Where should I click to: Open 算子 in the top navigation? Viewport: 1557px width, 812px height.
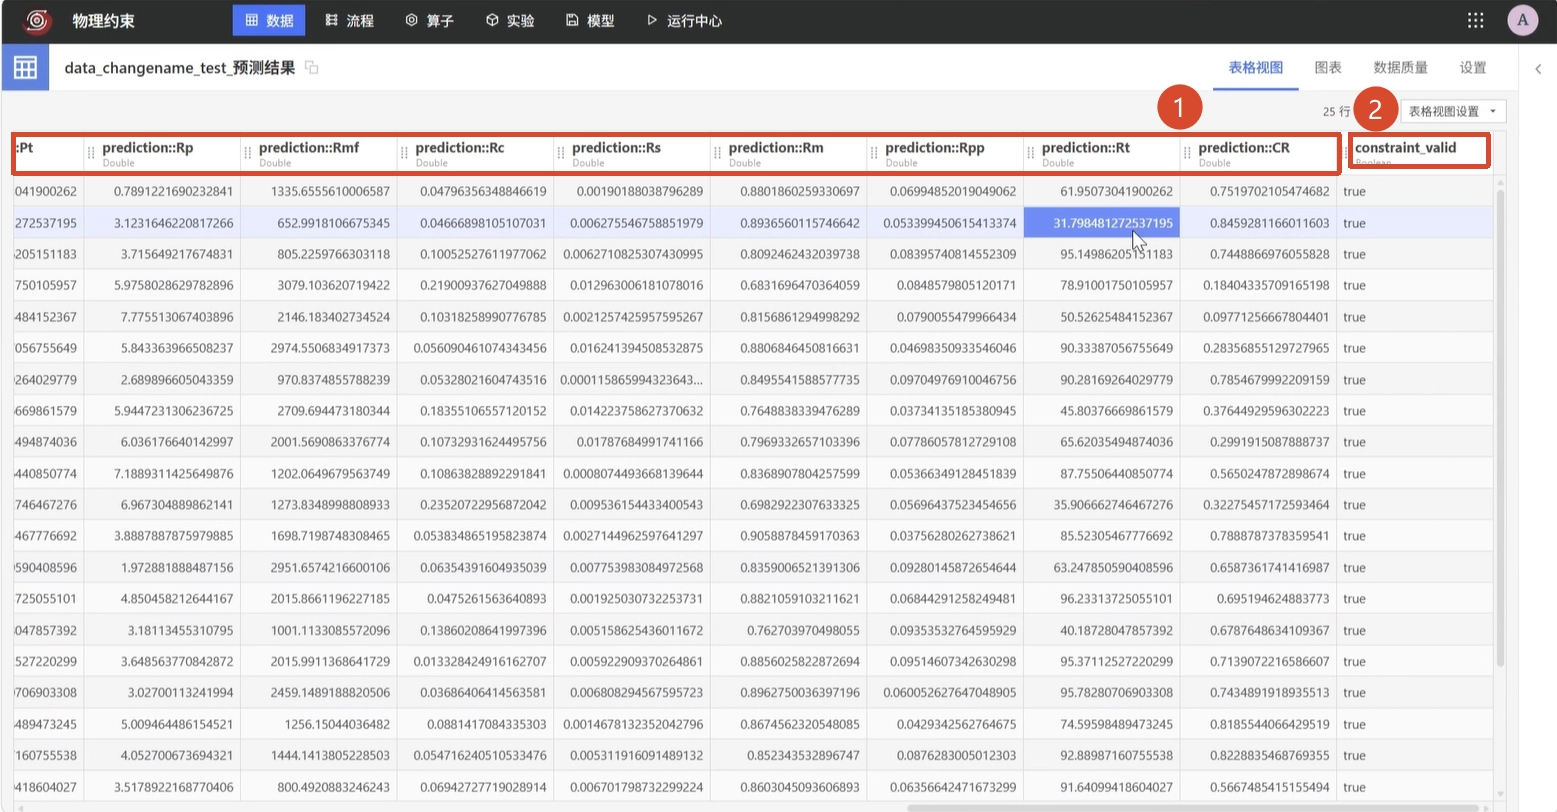(x=429, y=21)
